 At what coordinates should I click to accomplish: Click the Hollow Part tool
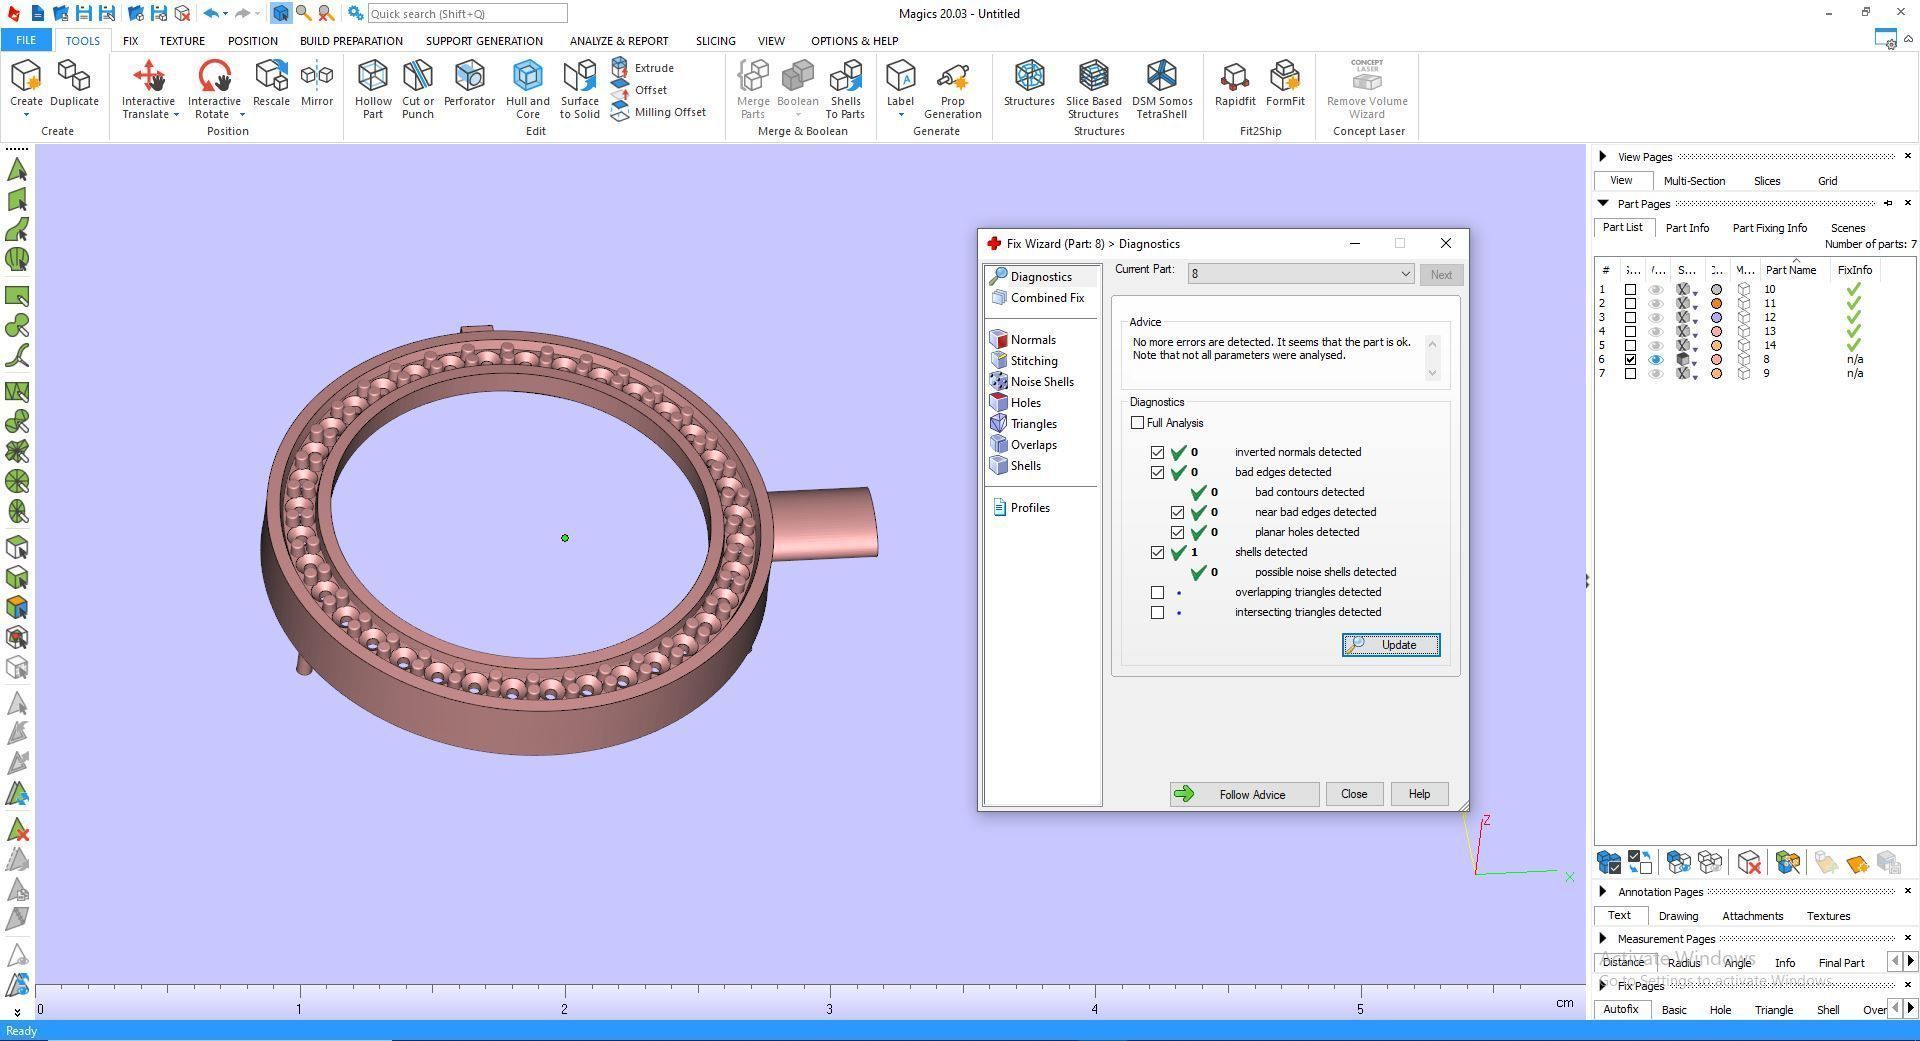pos(373,88)
